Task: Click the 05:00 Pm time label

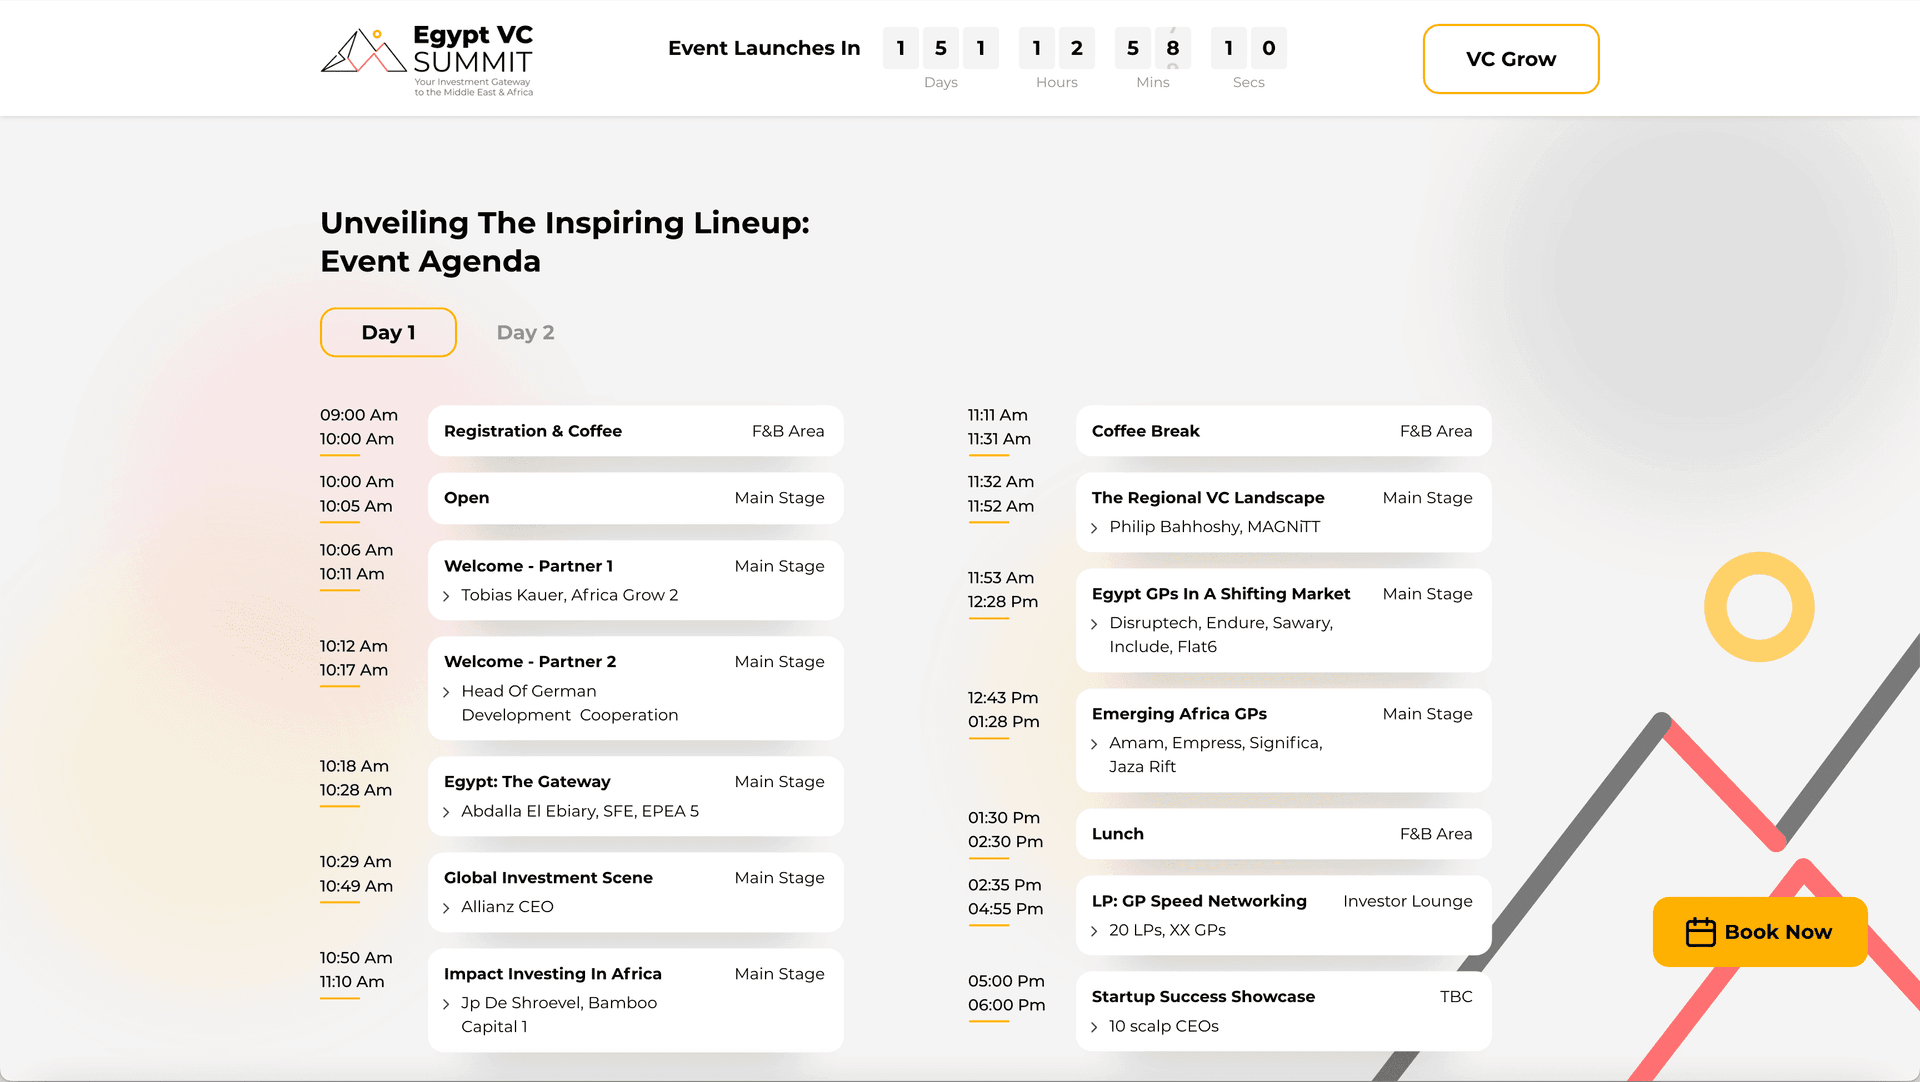Action: click(x=1006, y=981)
